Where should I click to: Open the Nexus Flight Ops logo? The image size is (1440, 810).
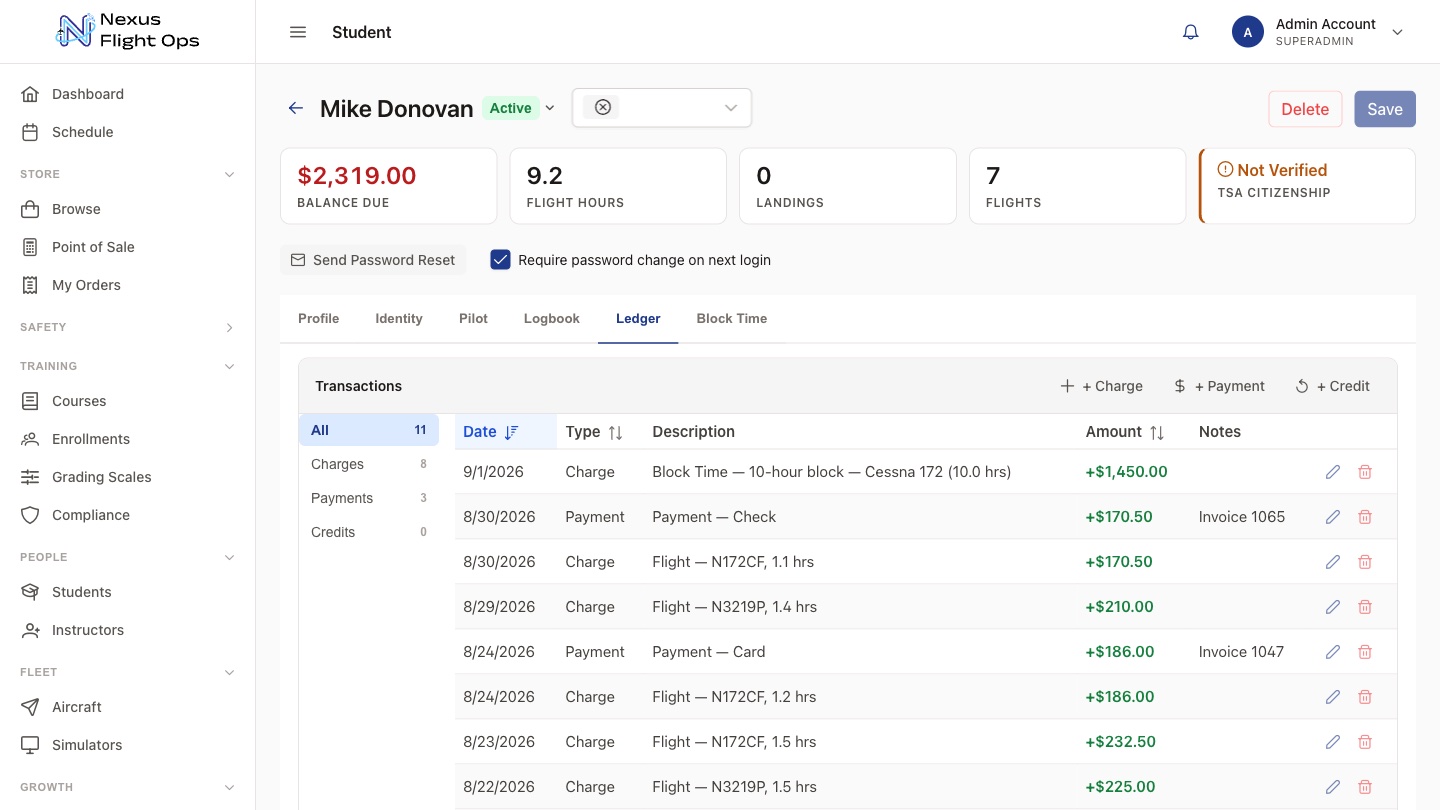tap(127, 32)
